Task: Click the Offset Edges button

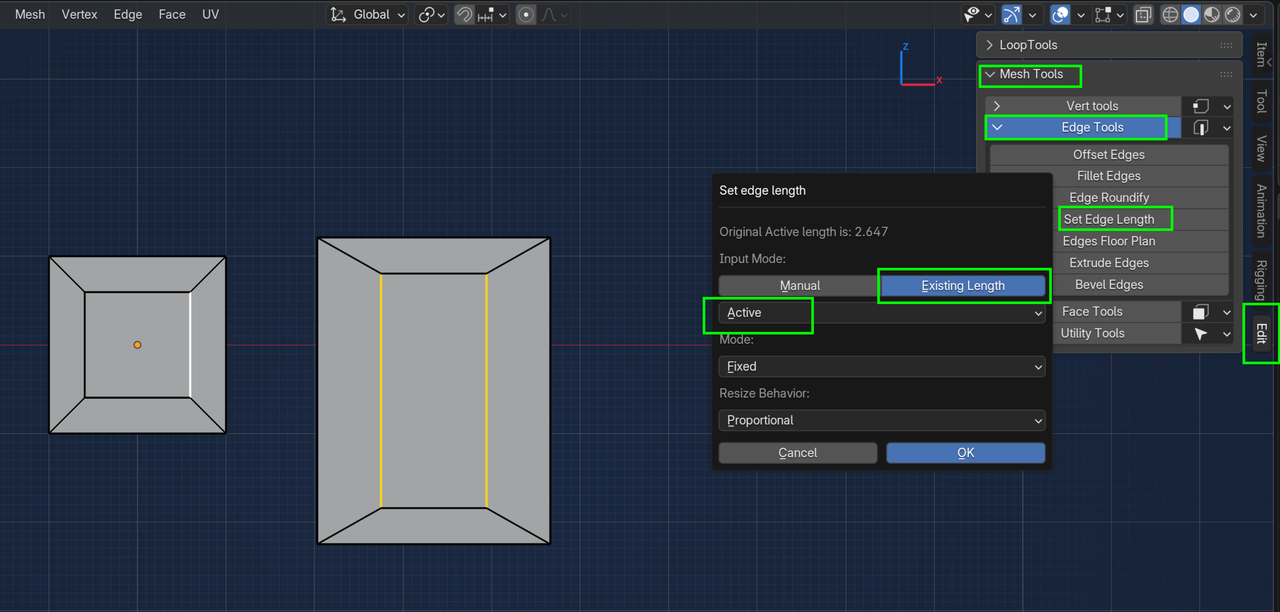Action: [x=1108, y=155]
